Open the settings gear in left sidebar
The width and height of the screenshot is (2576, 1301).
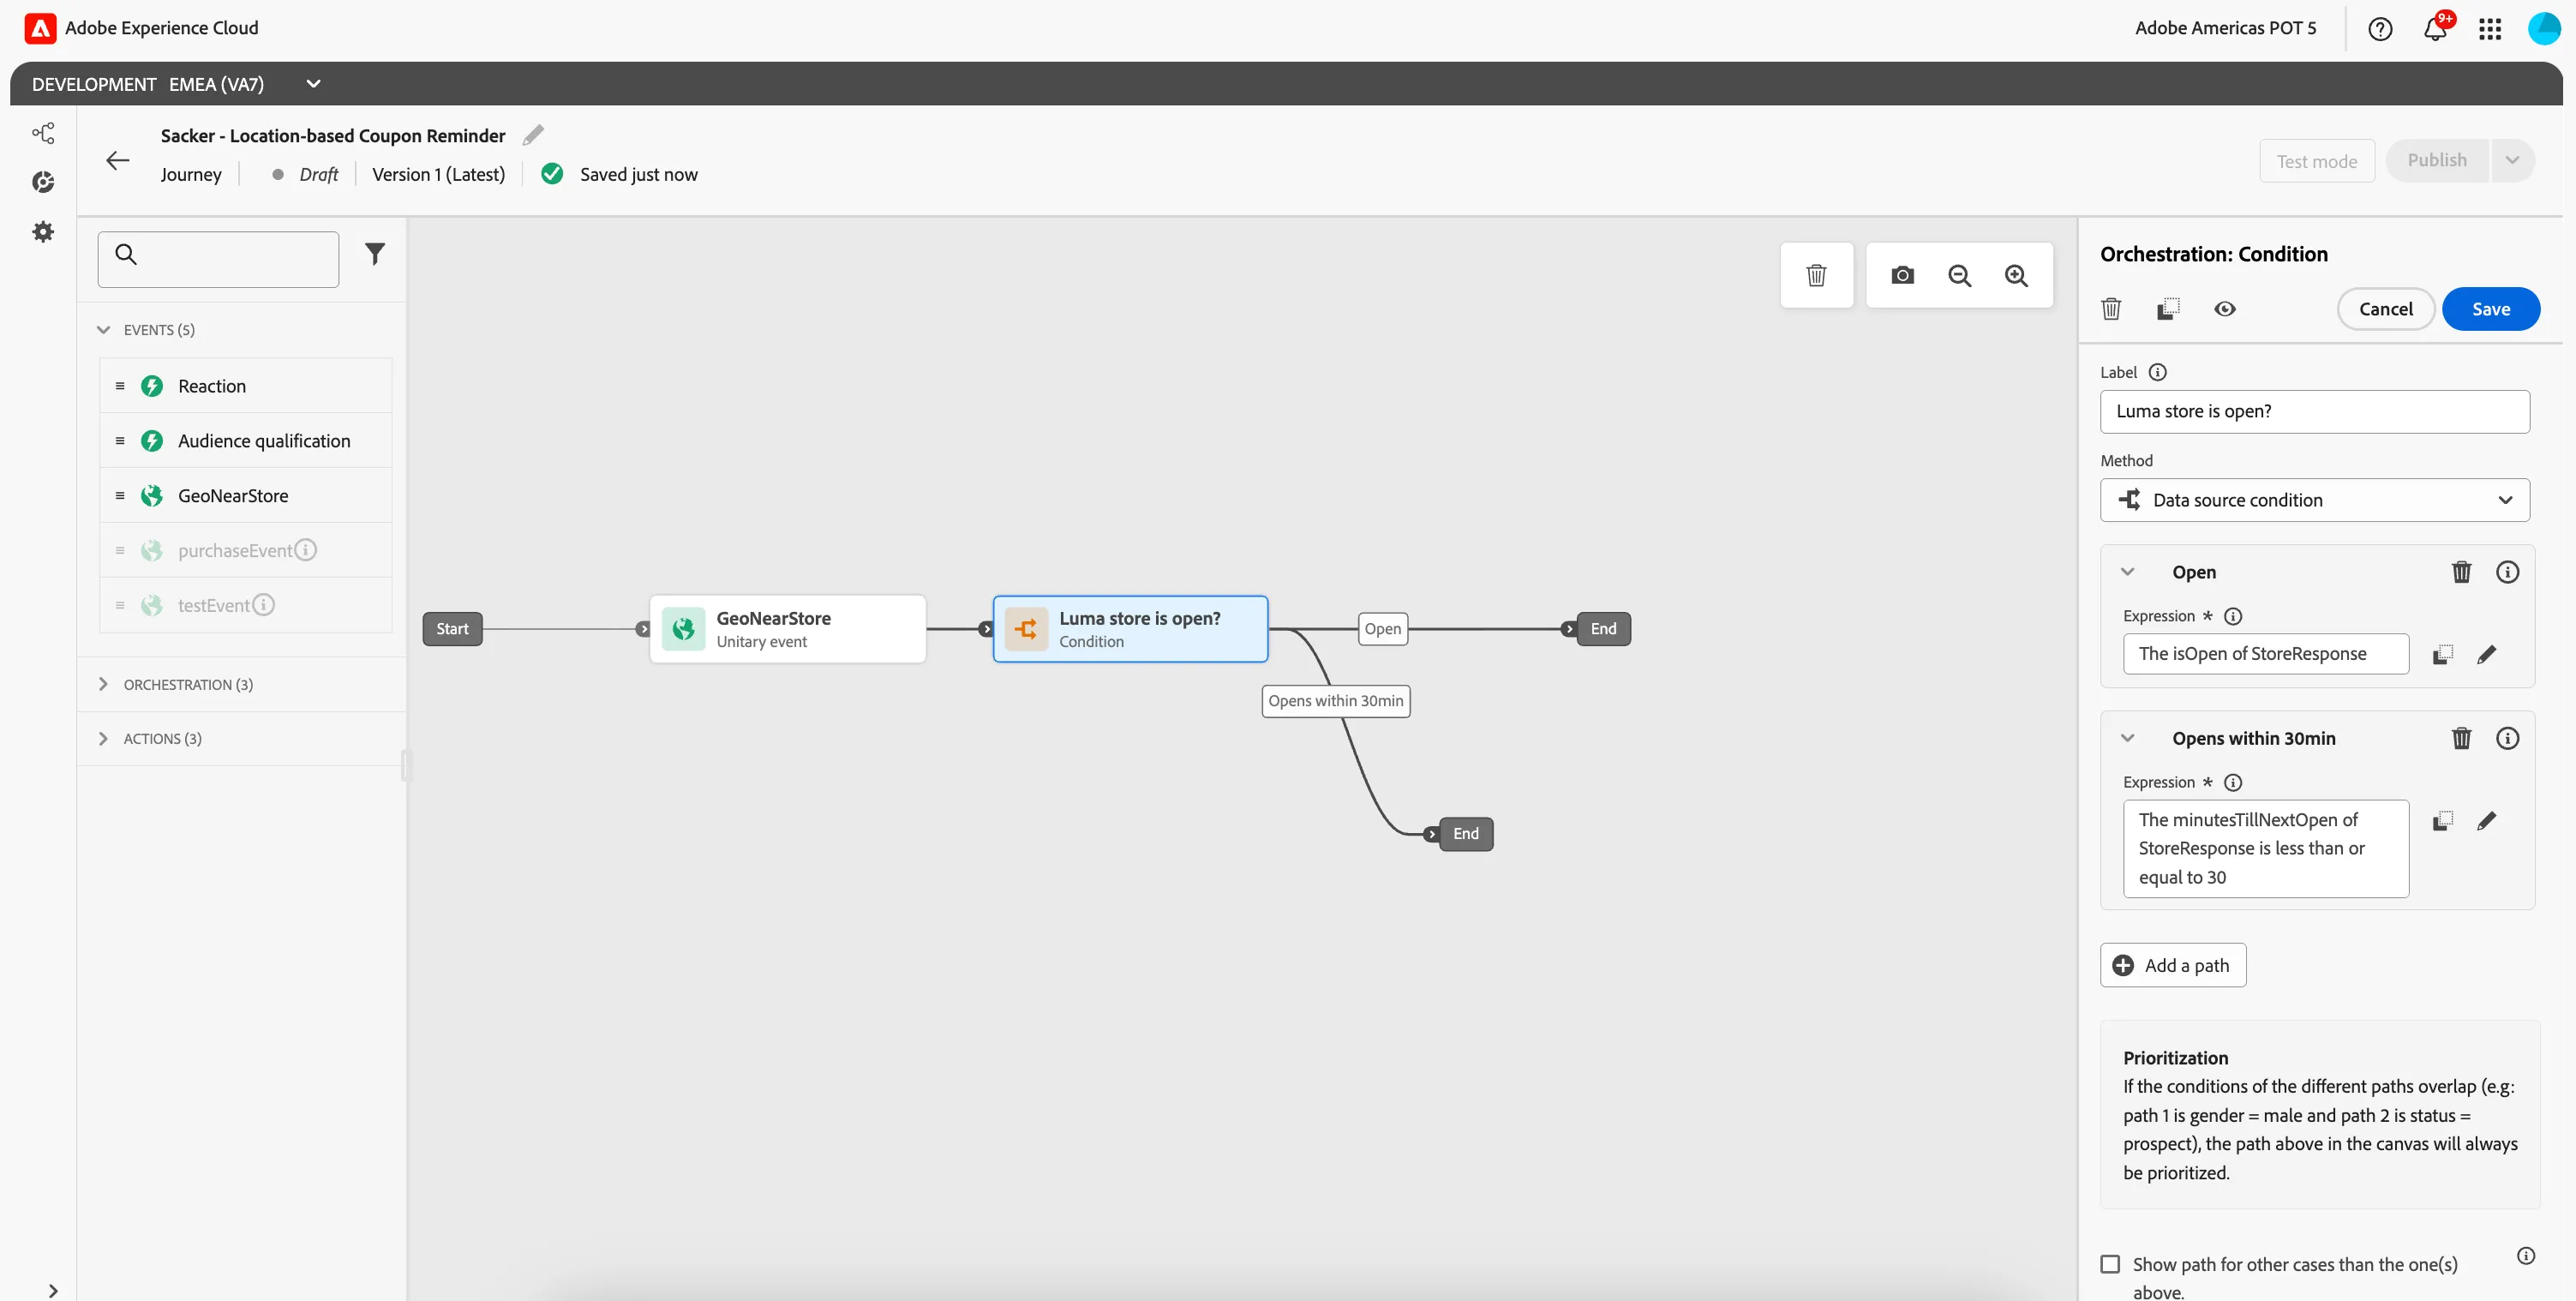coord(43,232)
